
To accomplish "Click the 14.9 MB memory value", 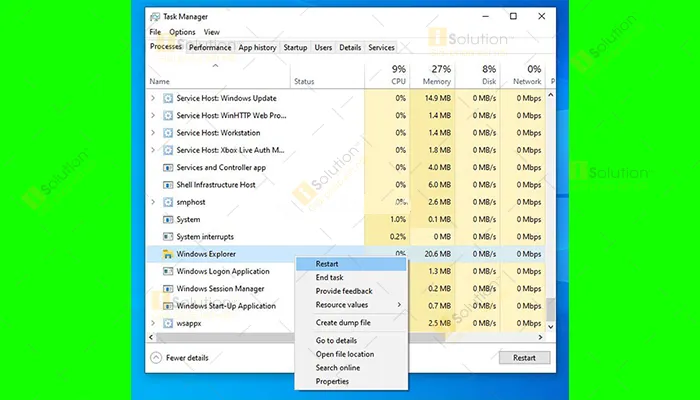I will click(x=438, y=98).
